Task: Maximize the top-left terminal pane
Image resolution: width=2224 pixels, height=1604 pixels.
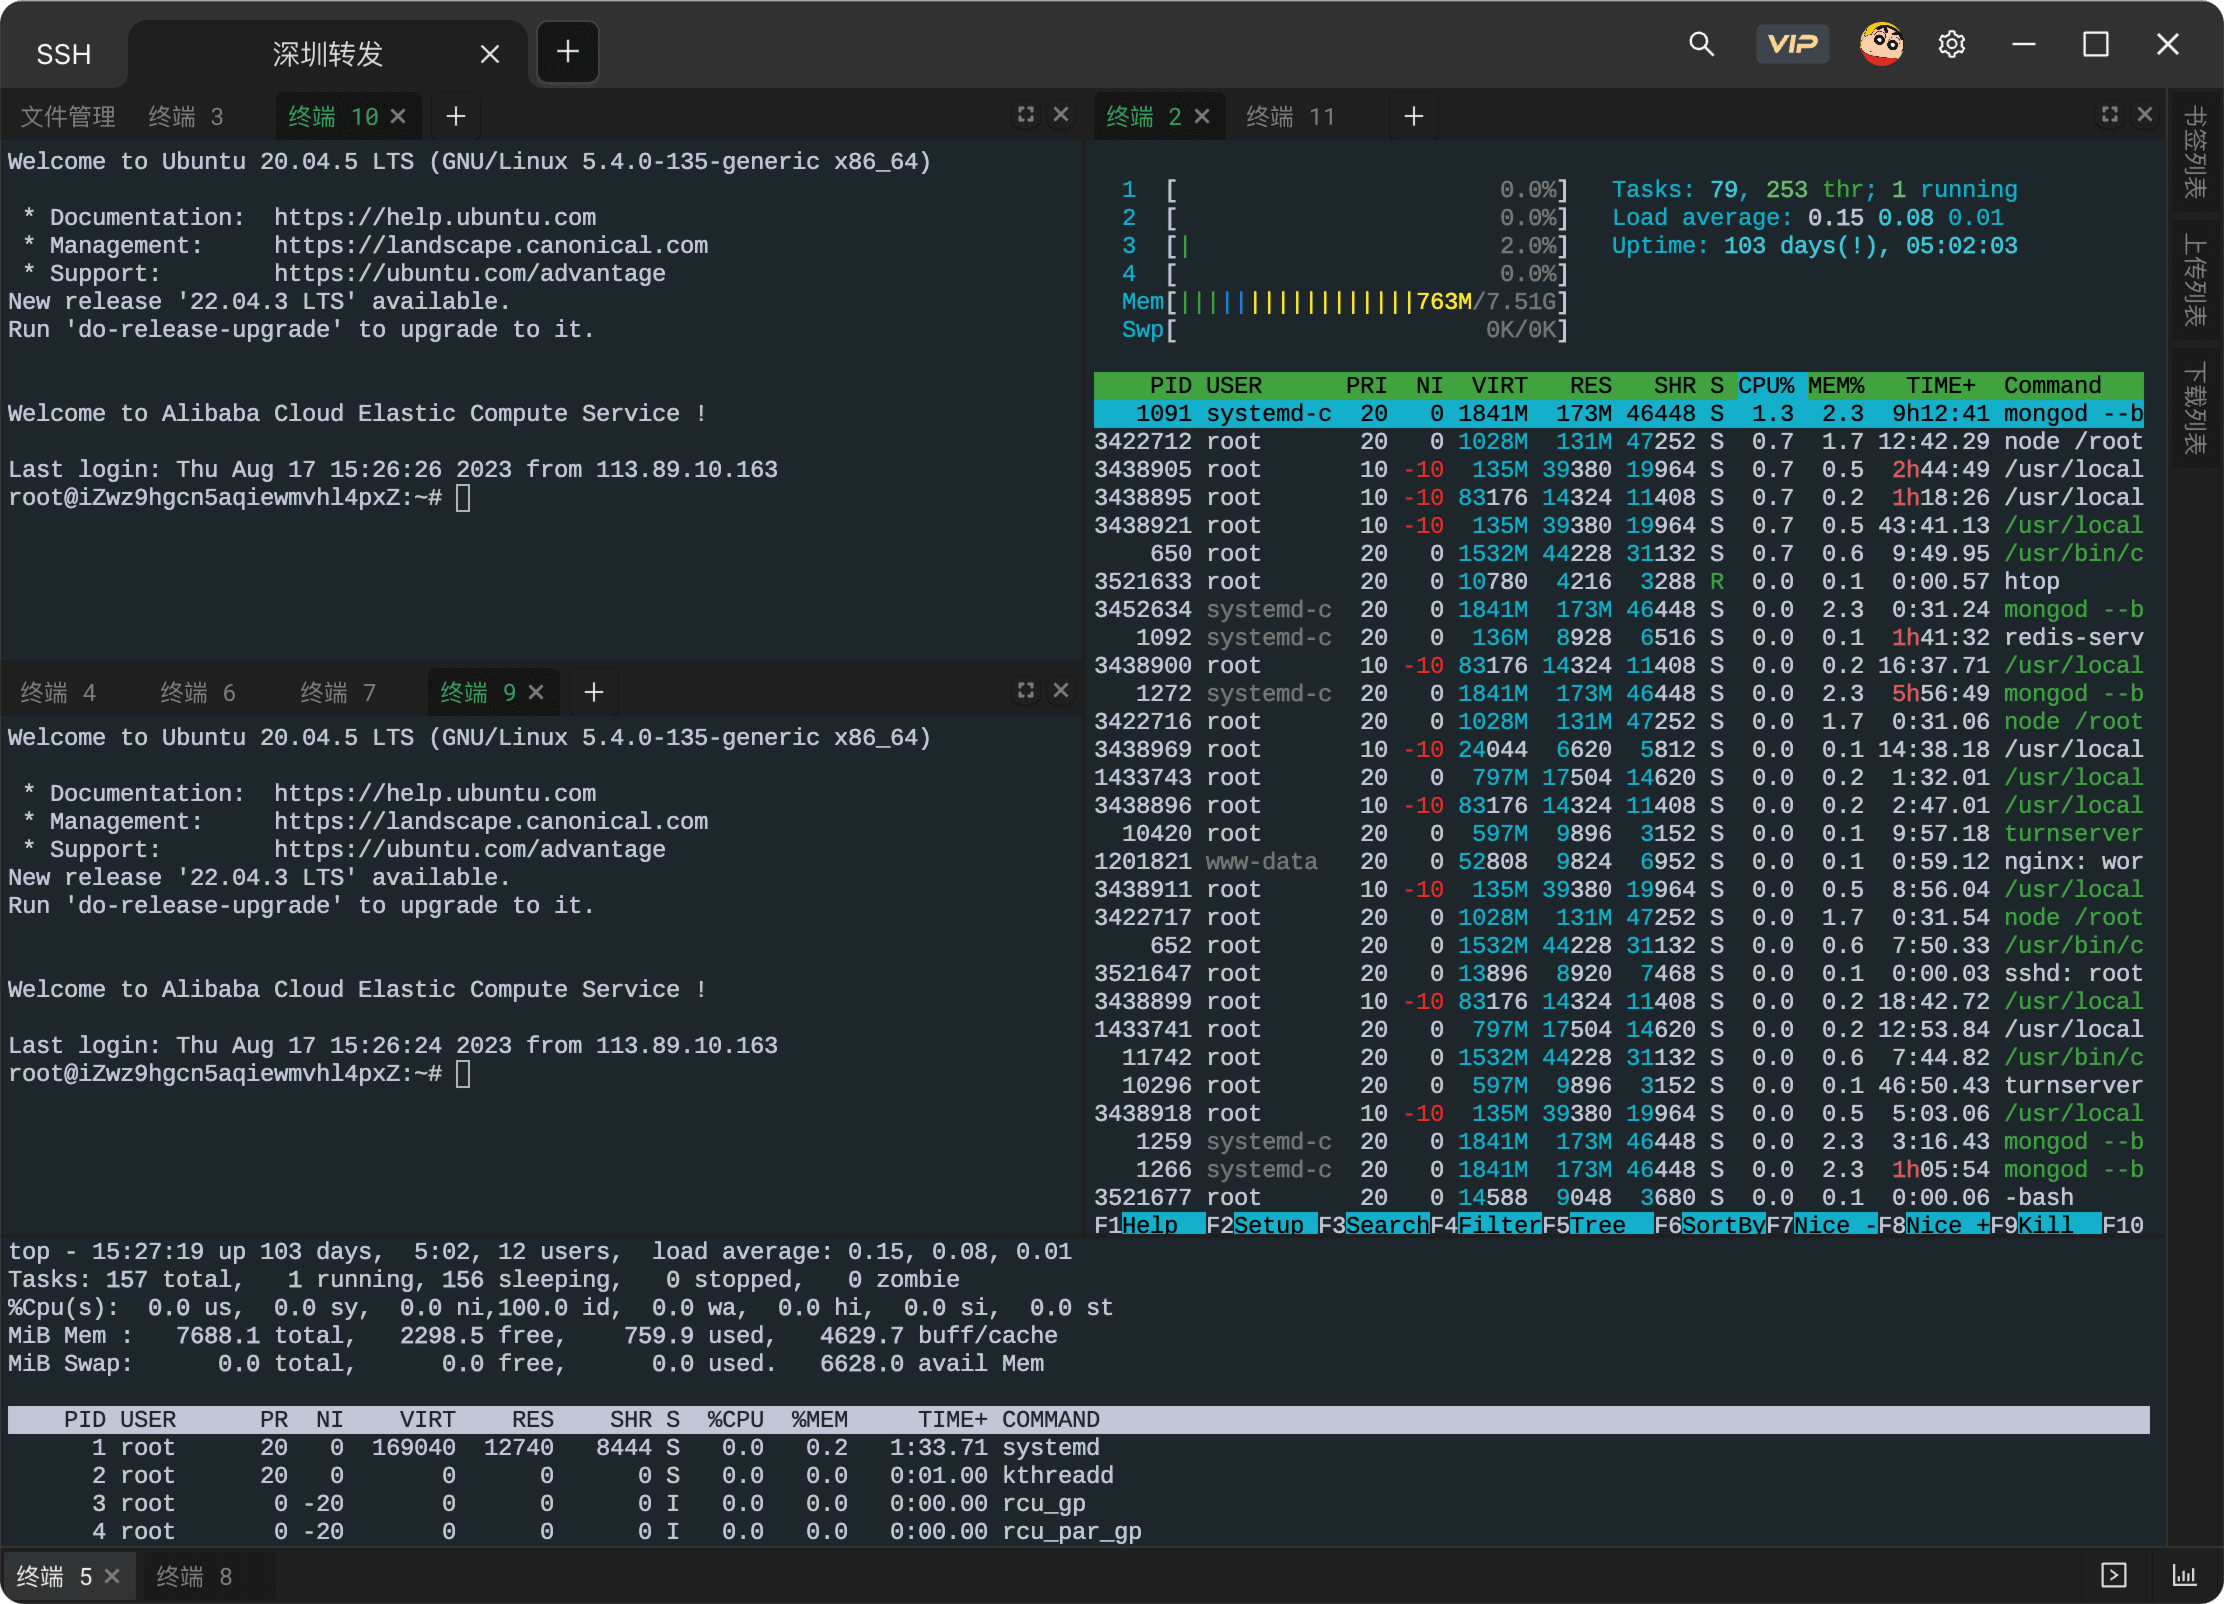Action: [x=1026, y=115]
